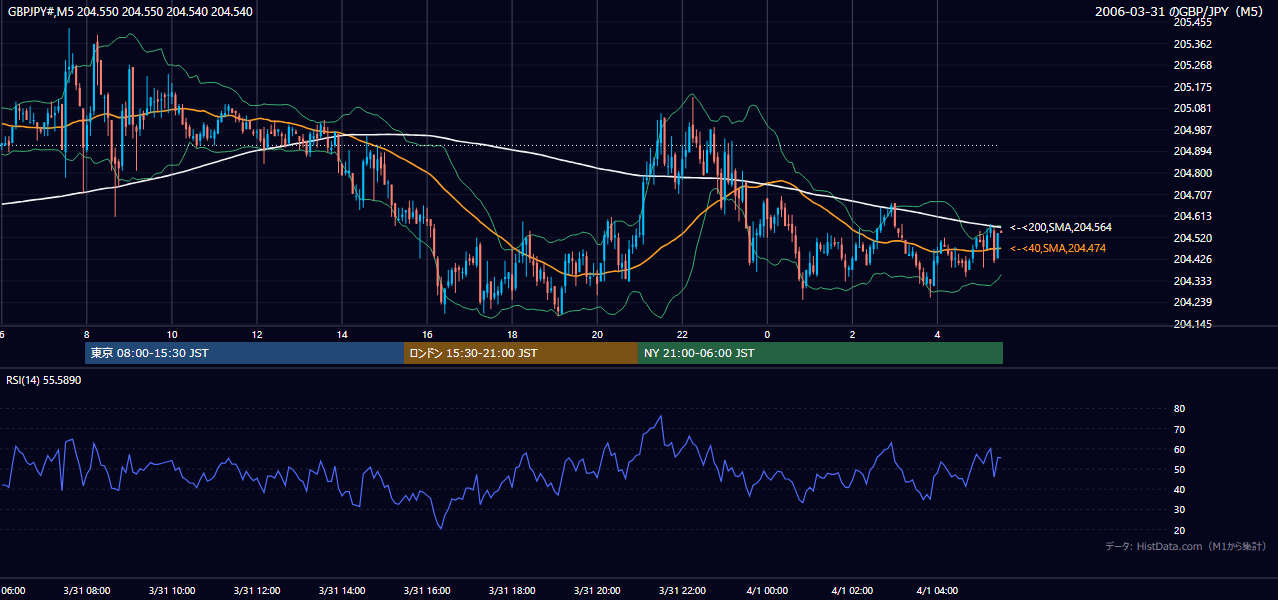Click RSI scale value 80
The width and height of the screenshot is (1278, 600).
click(1179, 409)
